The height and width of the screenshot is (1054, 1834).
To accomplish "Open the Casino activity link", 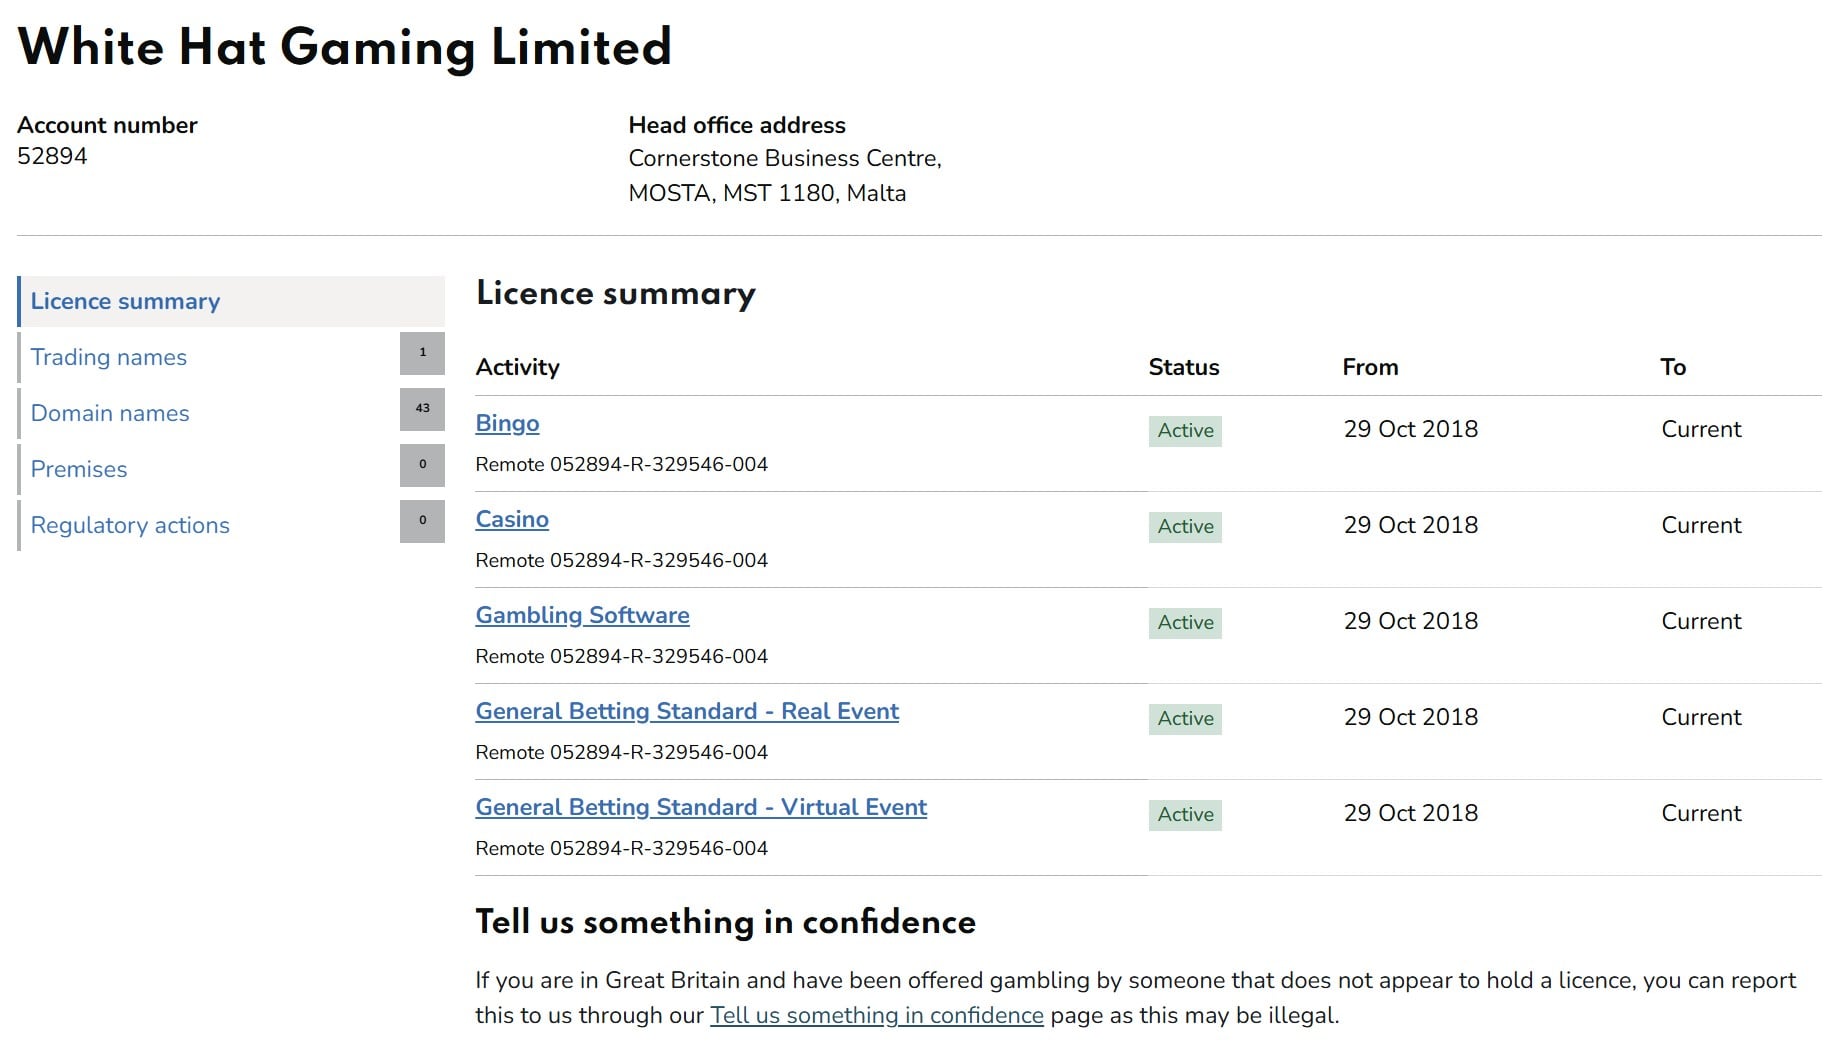I will (512, 519).
